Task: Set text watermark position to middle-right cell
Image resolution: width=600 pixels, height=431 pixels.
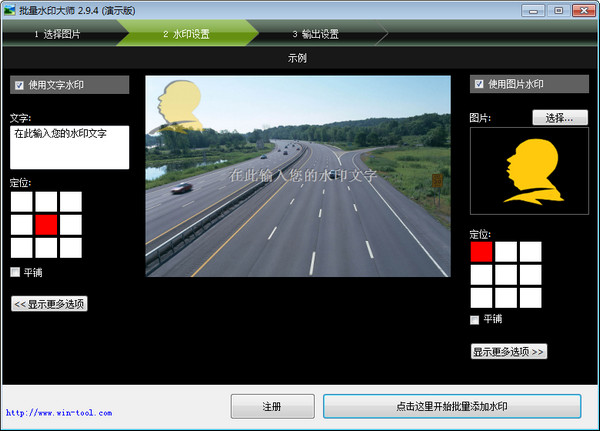Action: coord(71,225)
